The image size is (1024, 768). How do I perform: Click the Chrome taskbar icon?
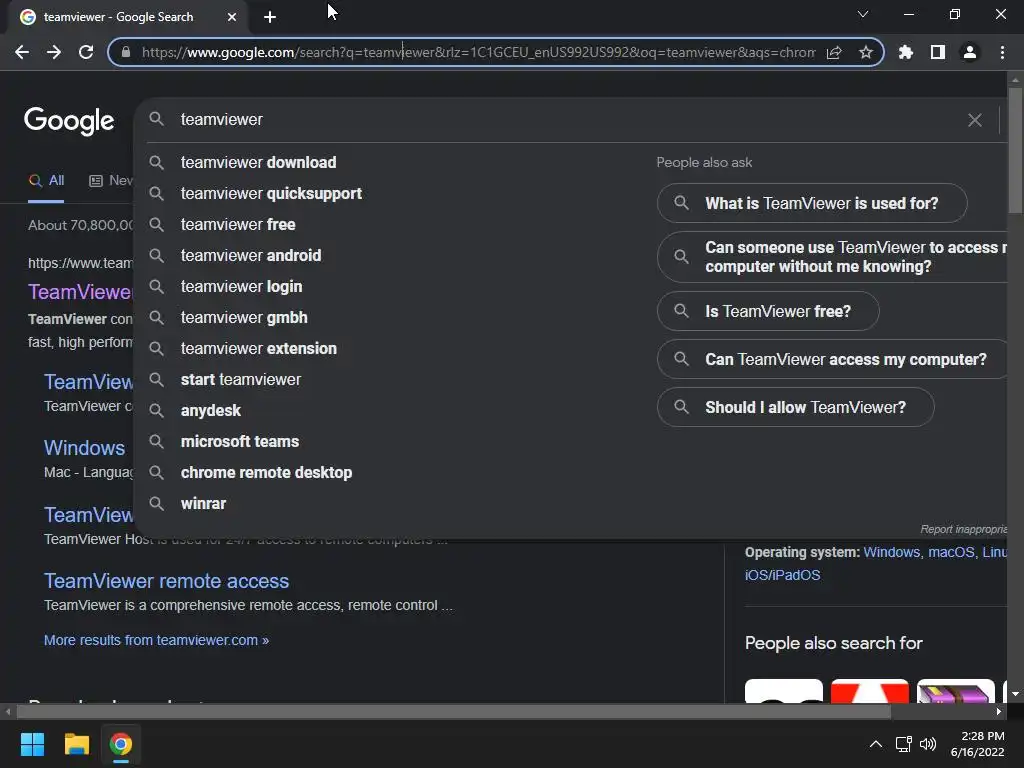point(121,744)
